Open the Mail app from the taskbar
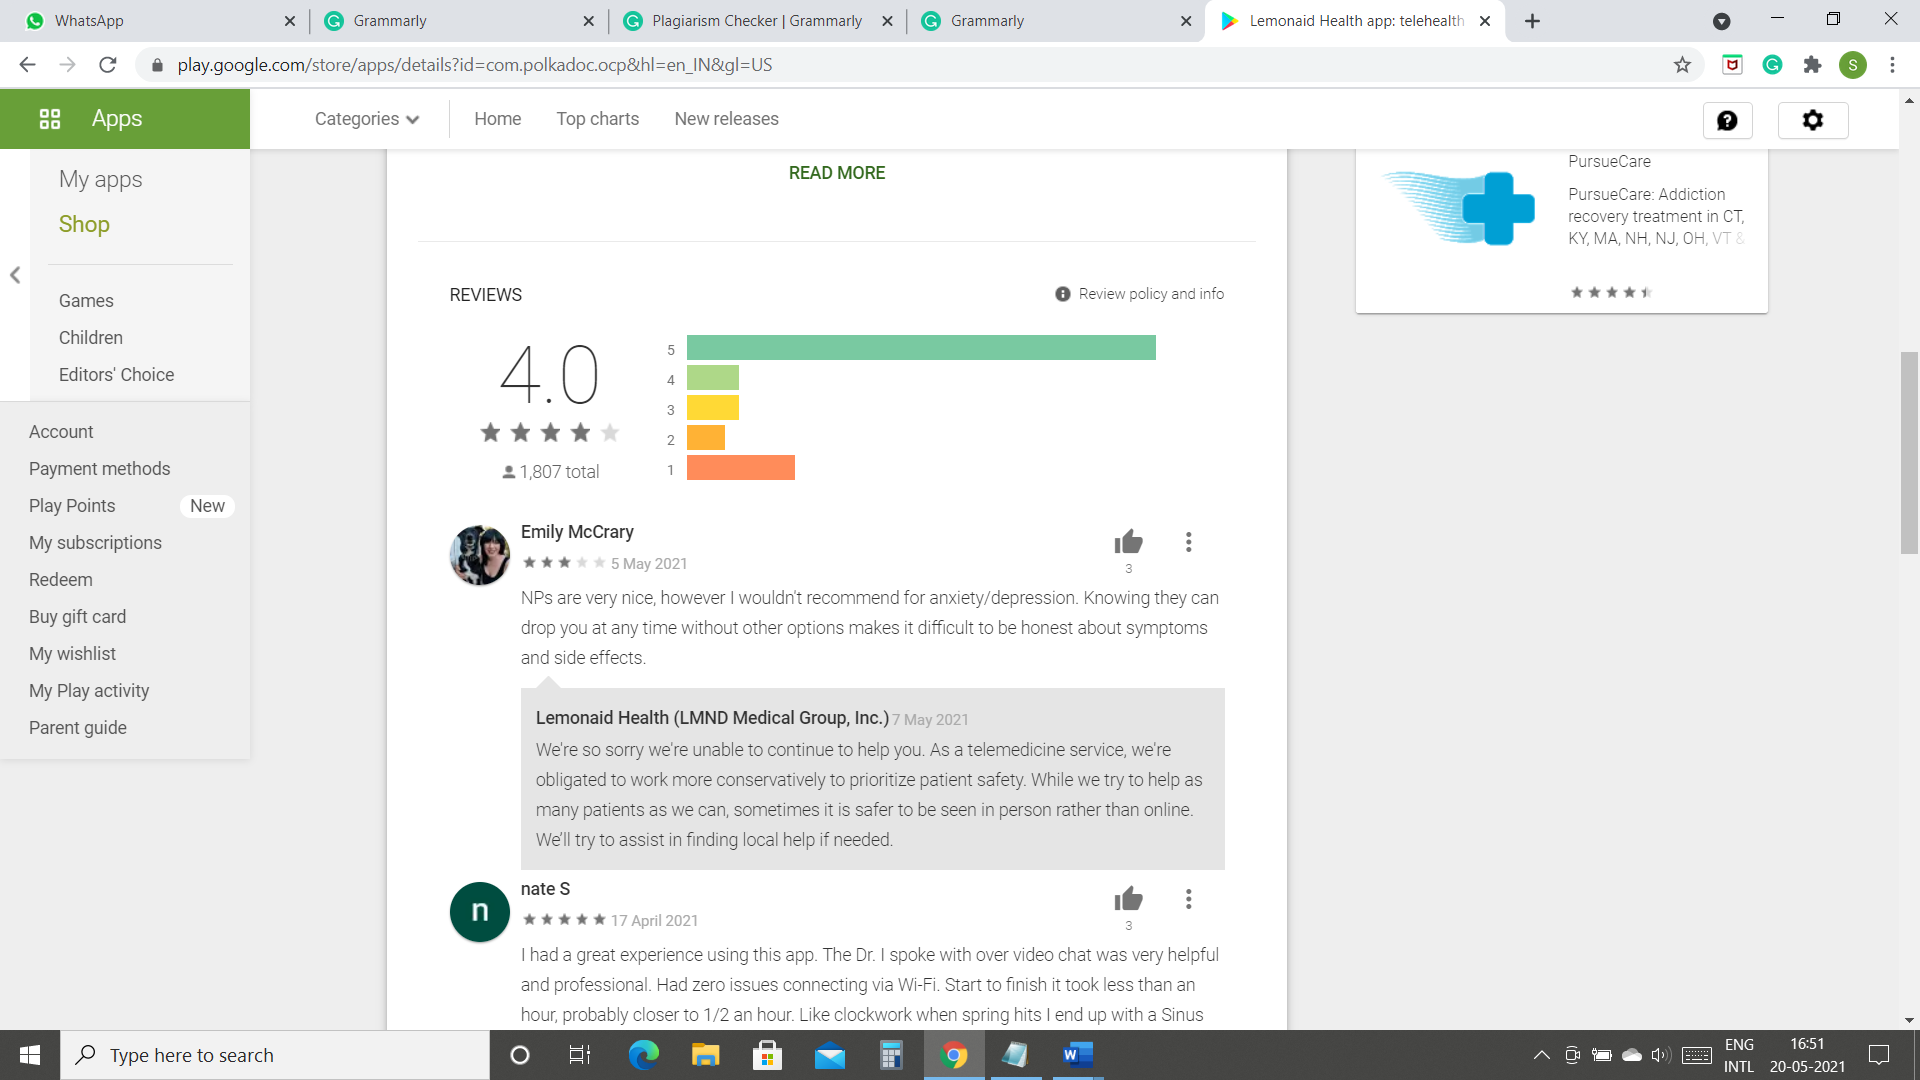This screenshot has height=1080, width=1920. [829, 1055]
